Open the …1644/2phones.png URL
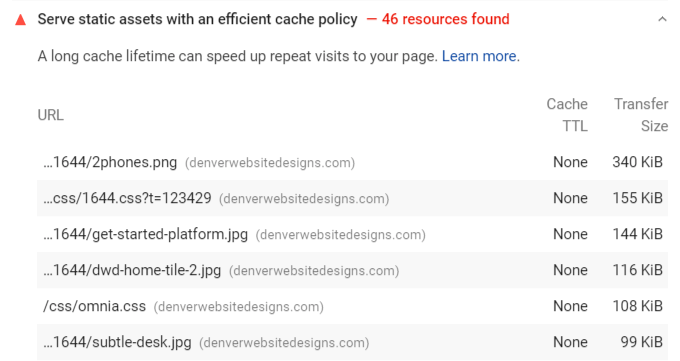This screenshot has width=680, height=361. click(x=110, y=162)
